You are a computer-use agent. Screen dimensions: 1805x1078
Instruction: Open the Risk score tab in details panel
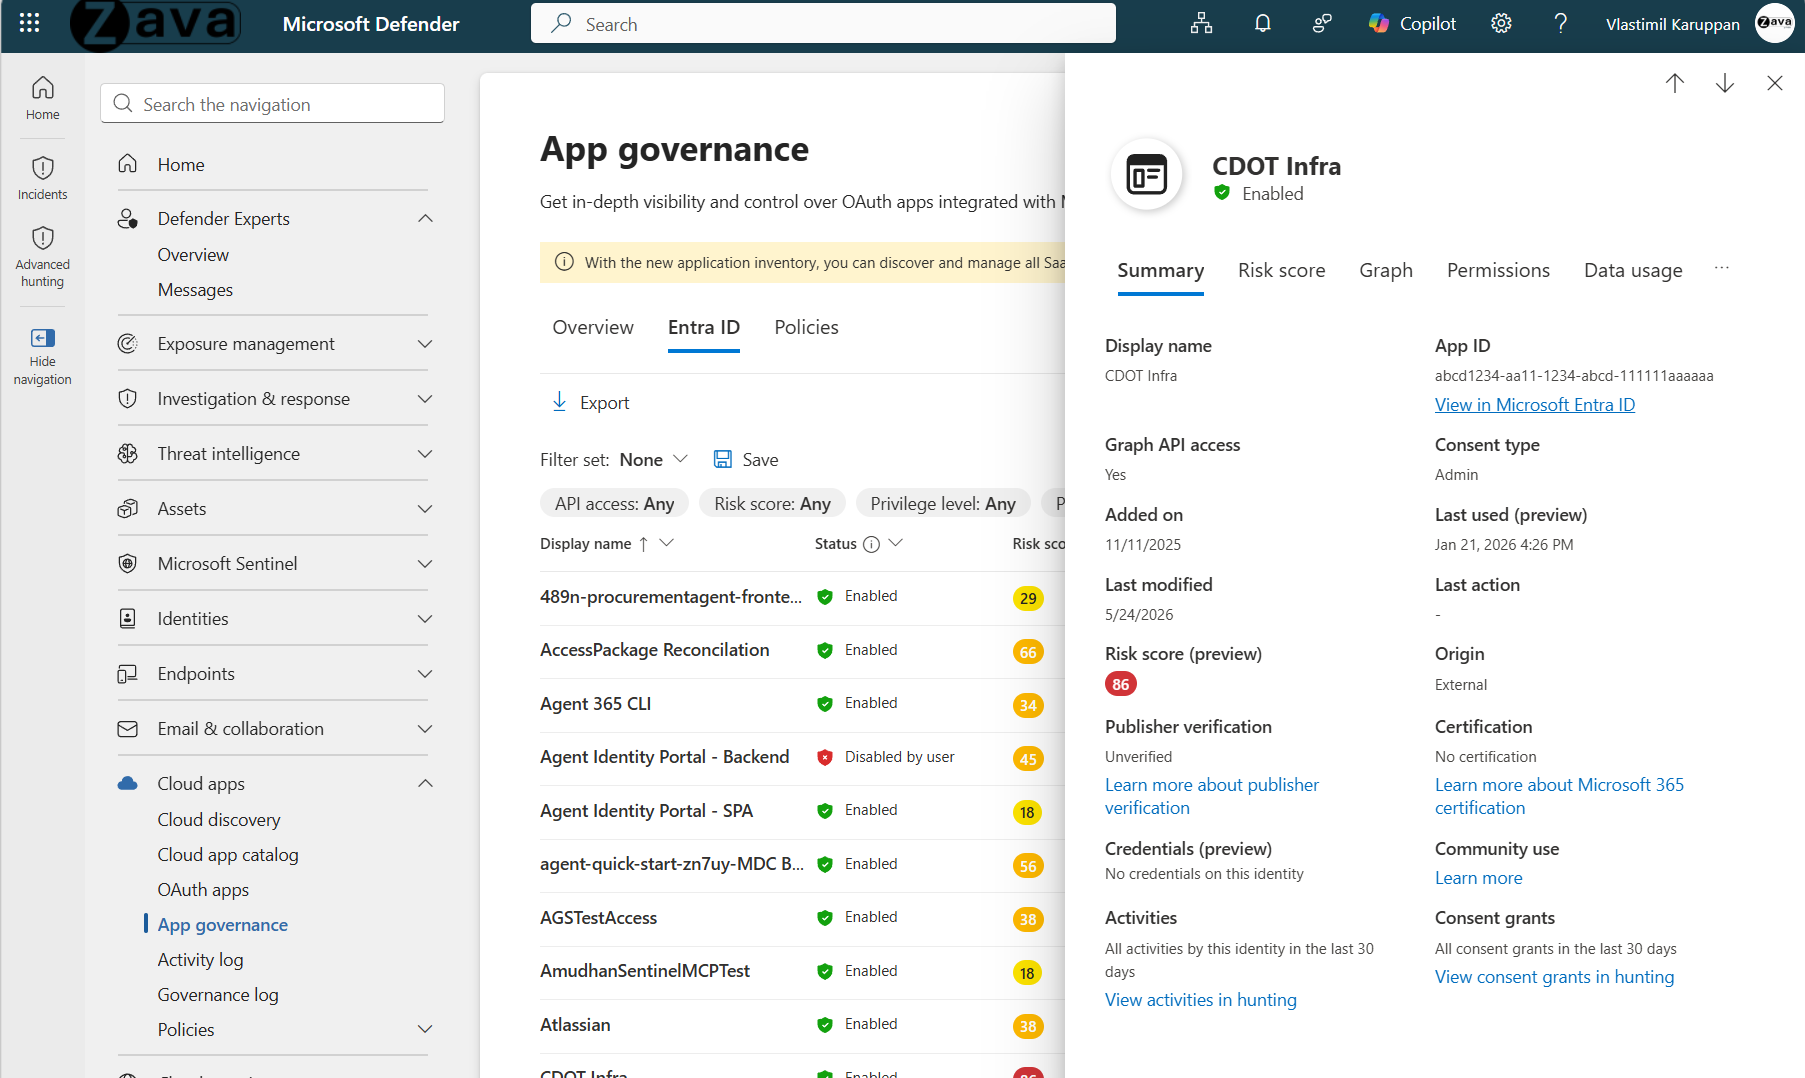tap(1281, 271)
